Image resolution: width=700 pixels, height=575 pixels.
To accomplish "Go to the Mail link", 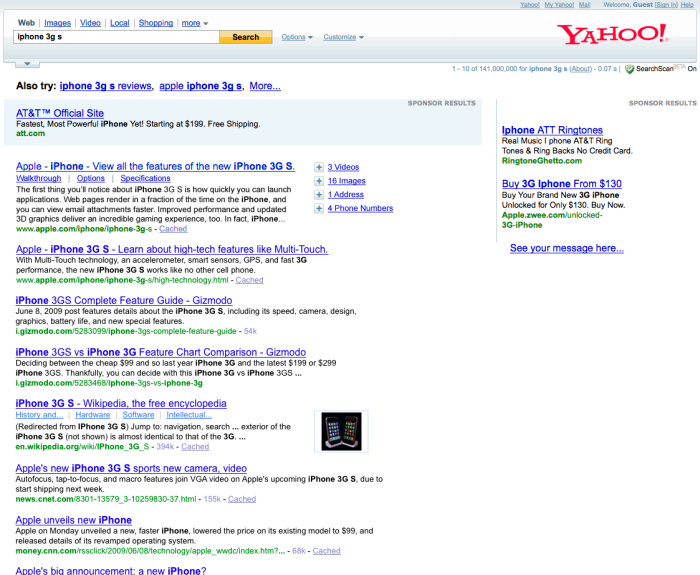I will coord(584,5).
